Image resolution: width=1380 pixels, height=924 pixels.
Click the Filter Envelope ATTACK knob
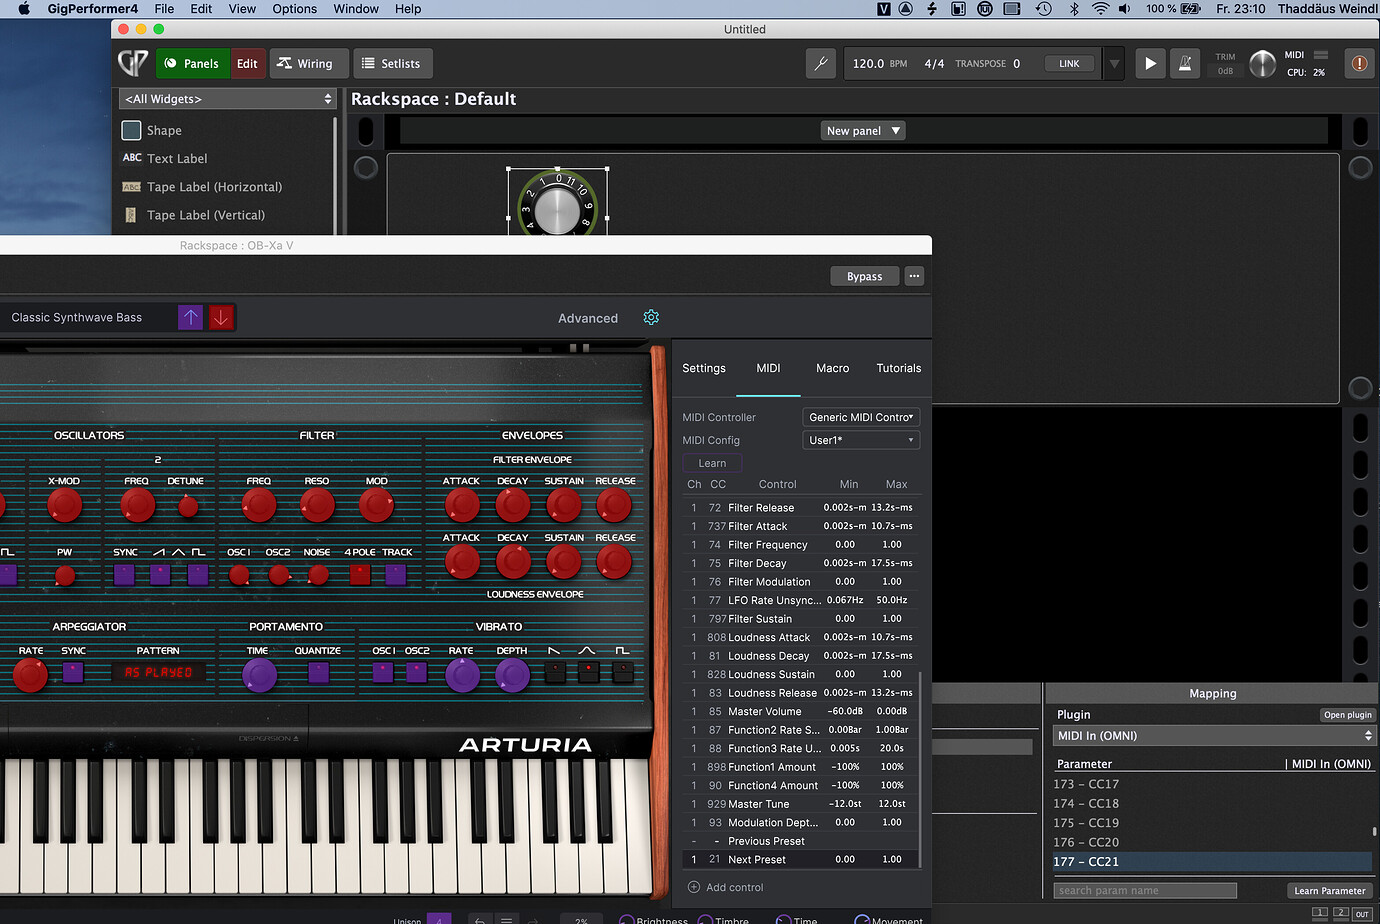[462, 506]
